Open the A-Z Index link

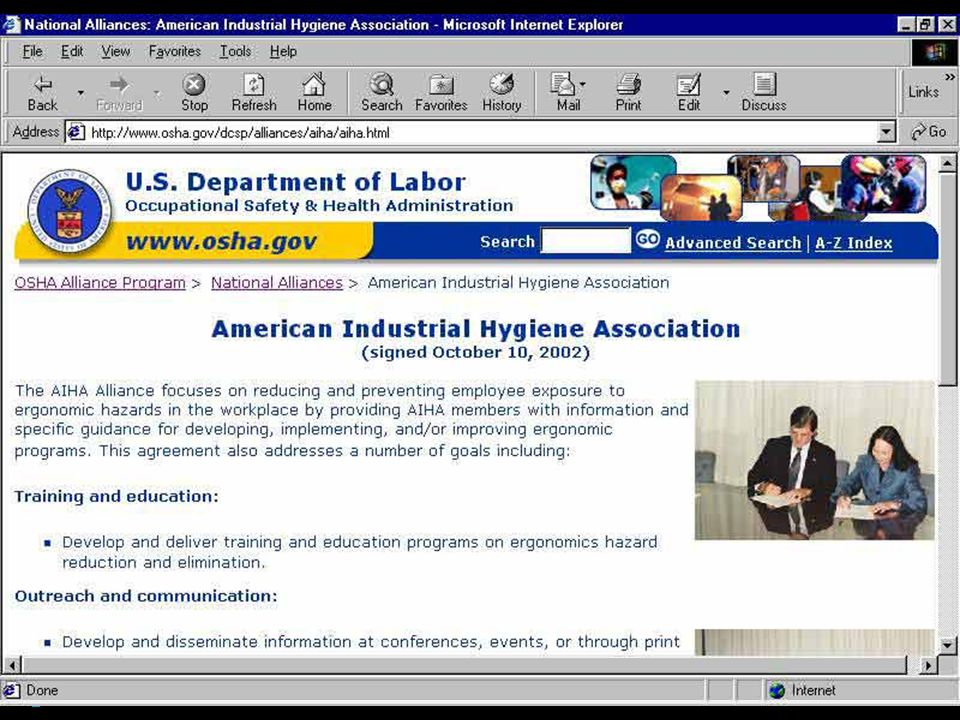point(853,243)
